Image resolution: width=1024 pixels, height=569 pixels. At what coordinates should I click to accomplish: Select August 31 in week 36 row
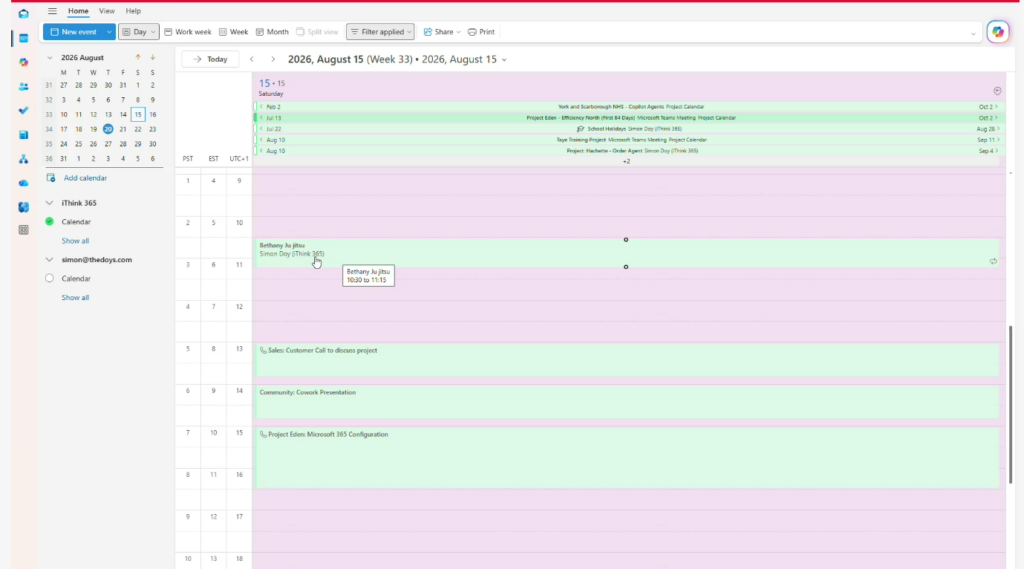63,159
